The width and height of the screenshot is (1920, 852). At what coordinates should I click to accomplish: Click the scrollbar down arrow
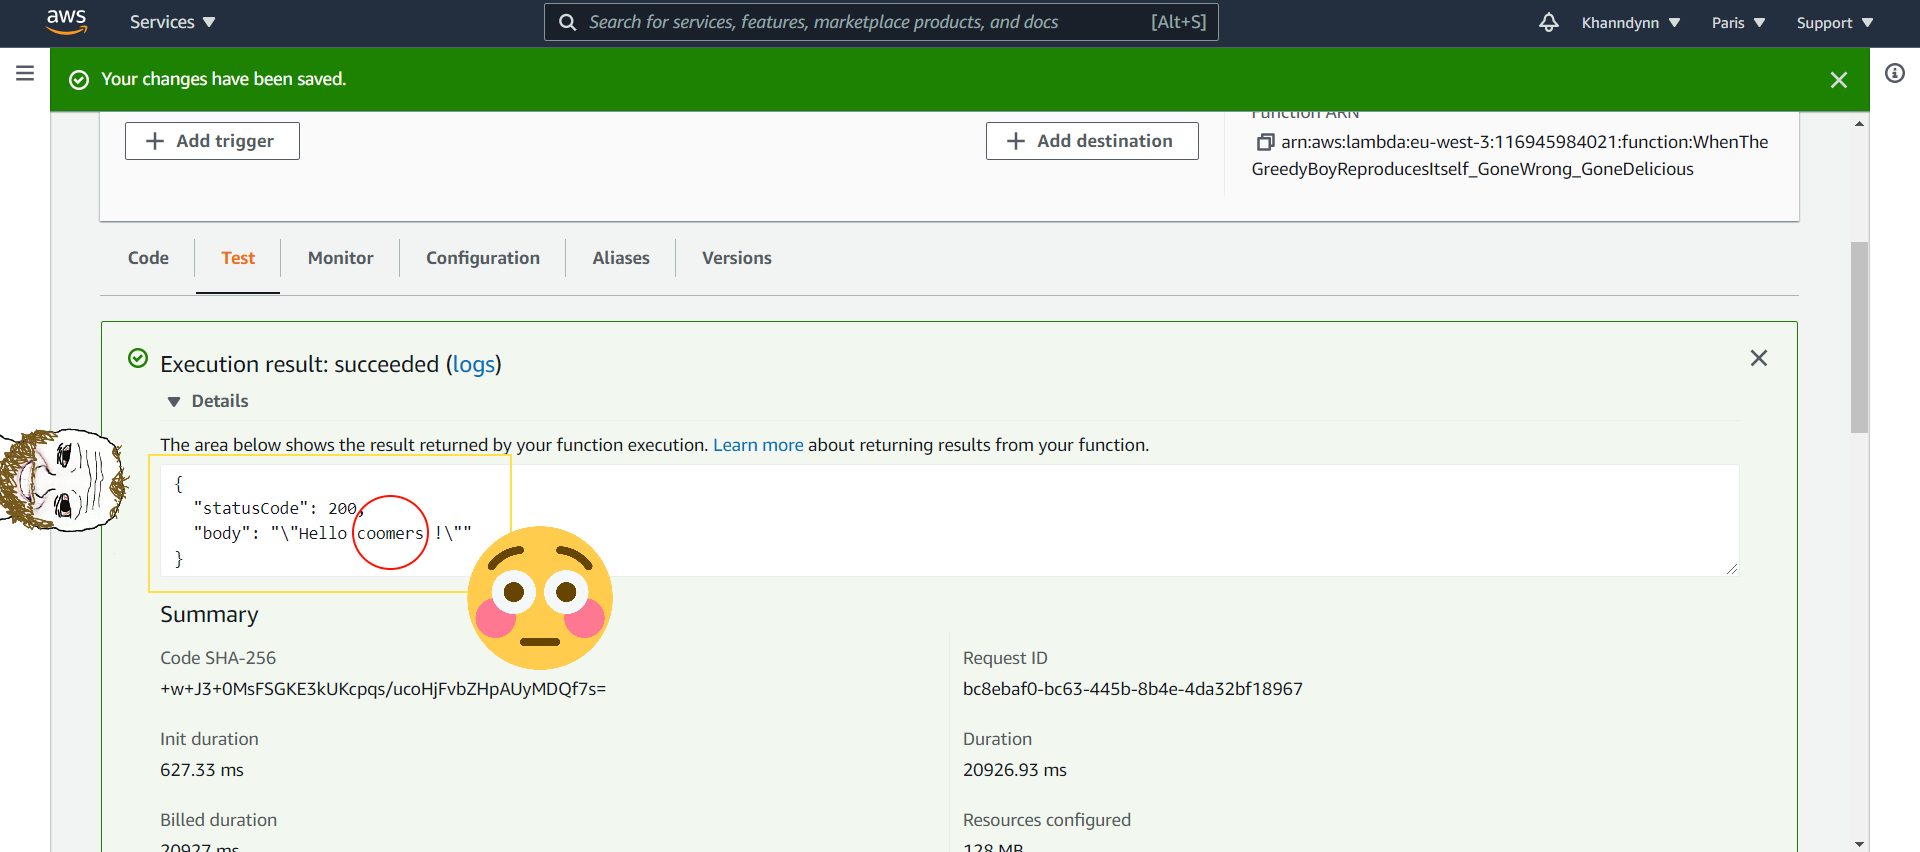[1859, 844]
